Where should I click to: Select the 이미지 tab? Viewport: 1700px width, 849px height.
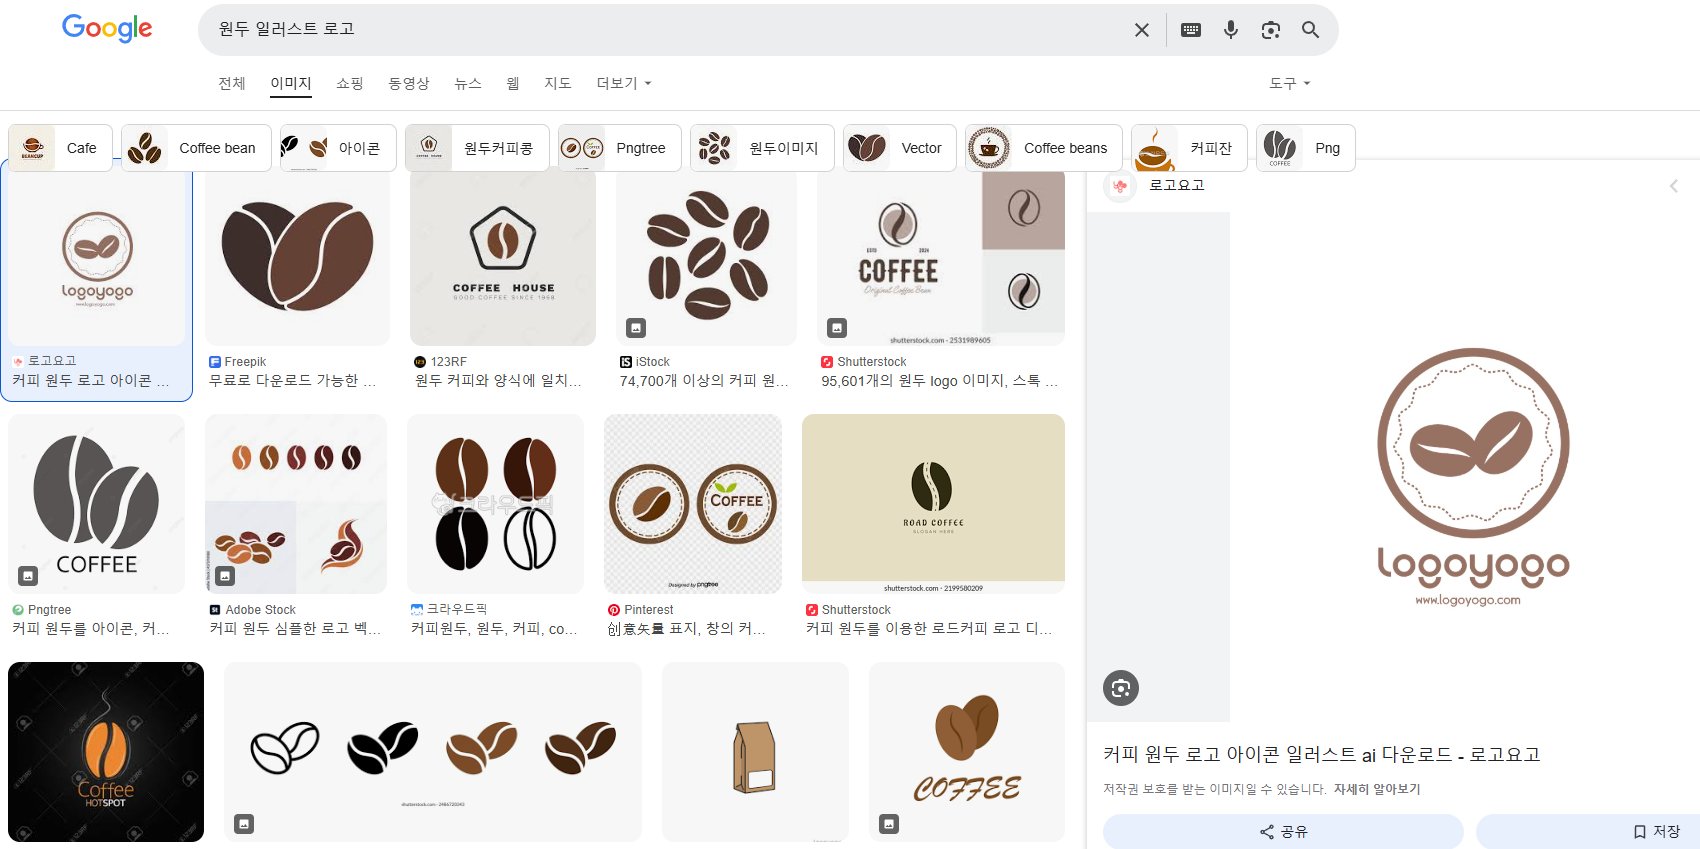point(291,84)
